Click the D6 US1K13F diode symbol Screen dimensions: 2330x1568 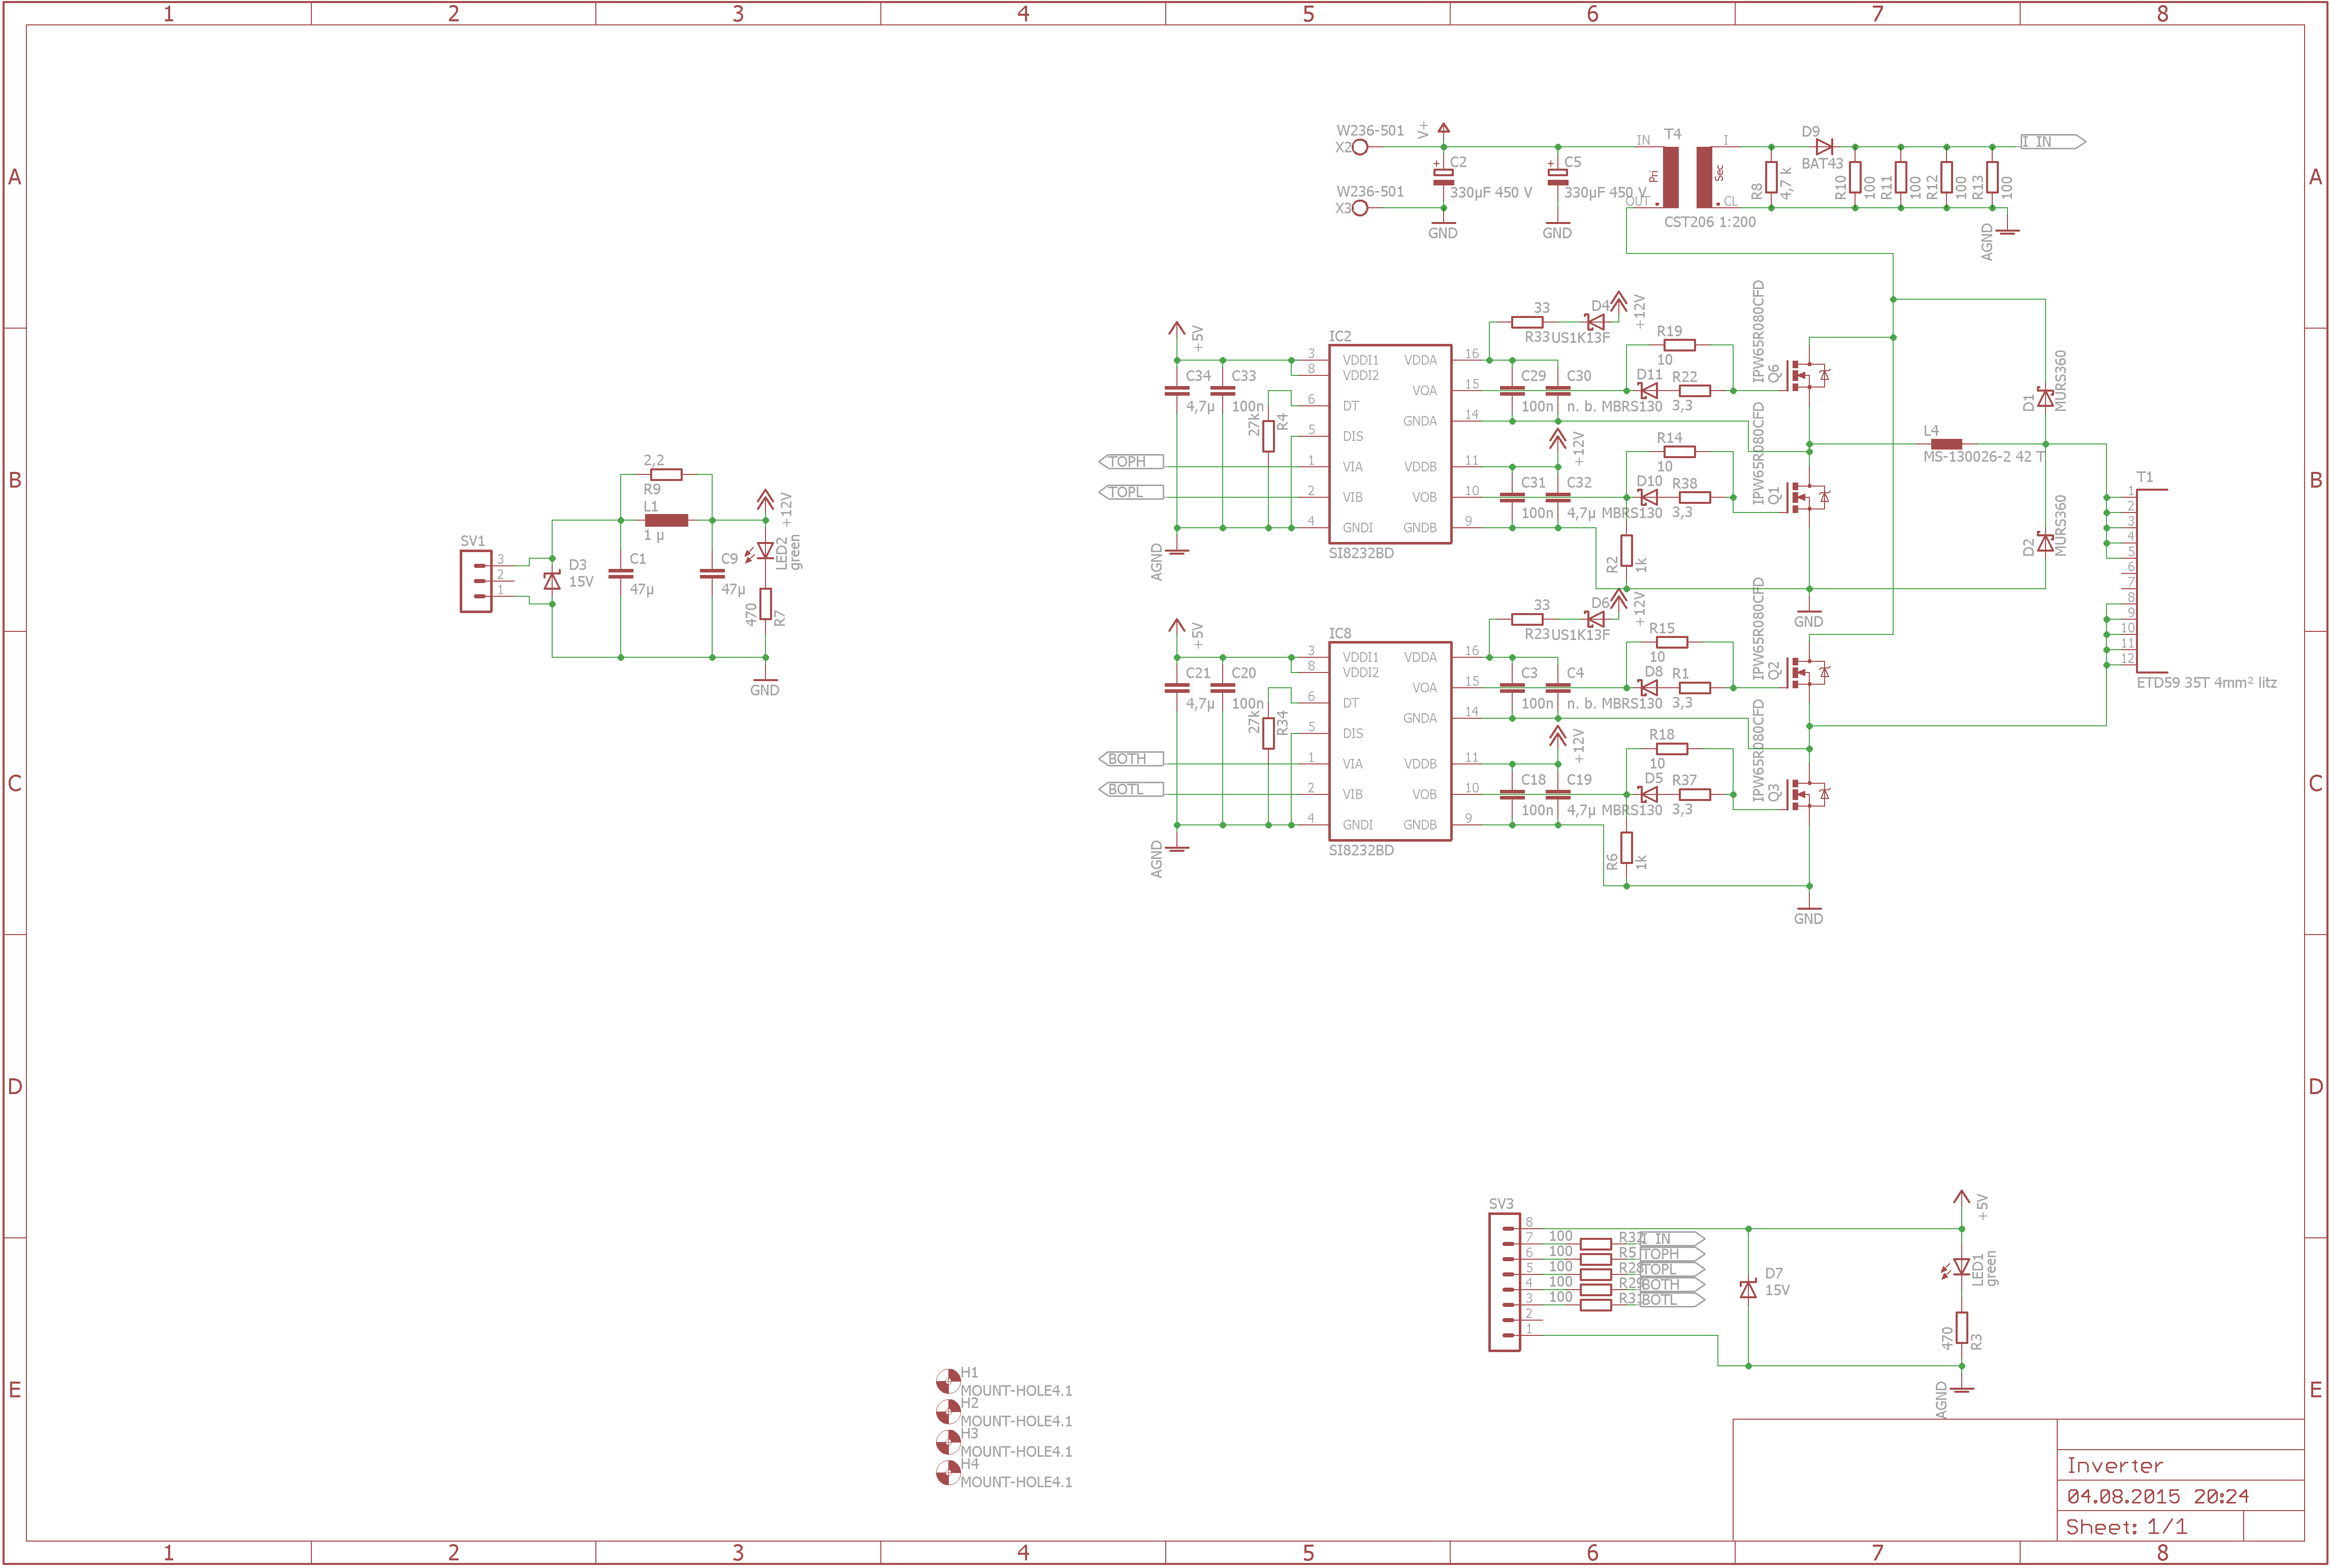(x=1596, y=619)
